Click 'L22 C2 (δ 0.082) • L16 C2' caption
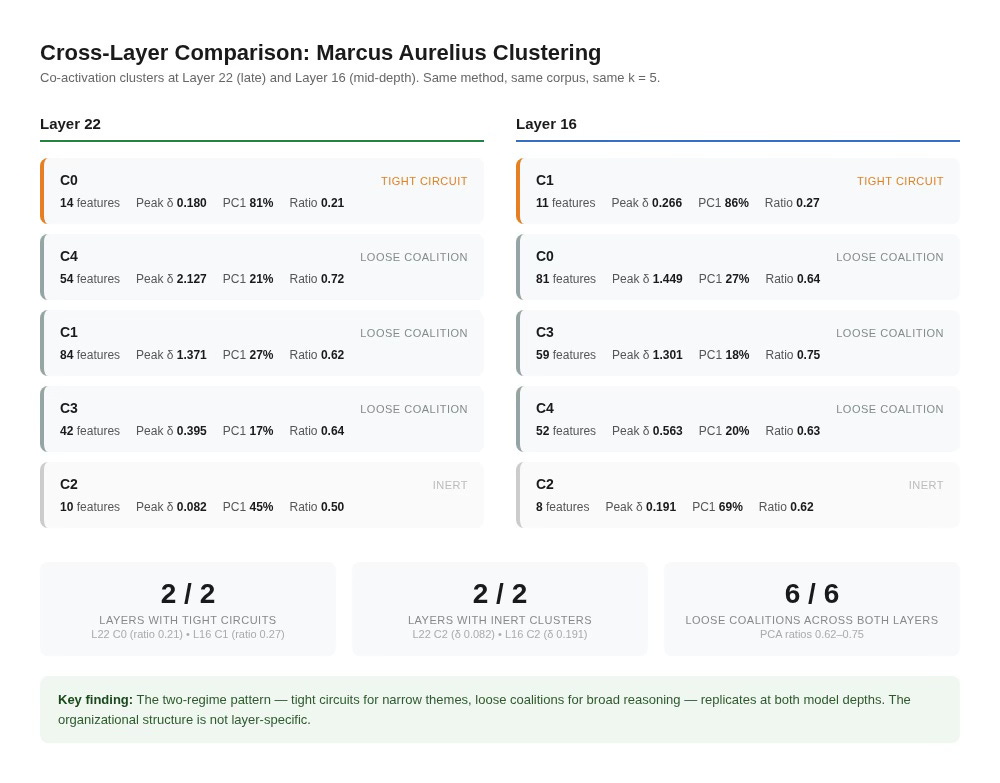The width and height of the screenshot is (1000, 783). pos(500,634)
